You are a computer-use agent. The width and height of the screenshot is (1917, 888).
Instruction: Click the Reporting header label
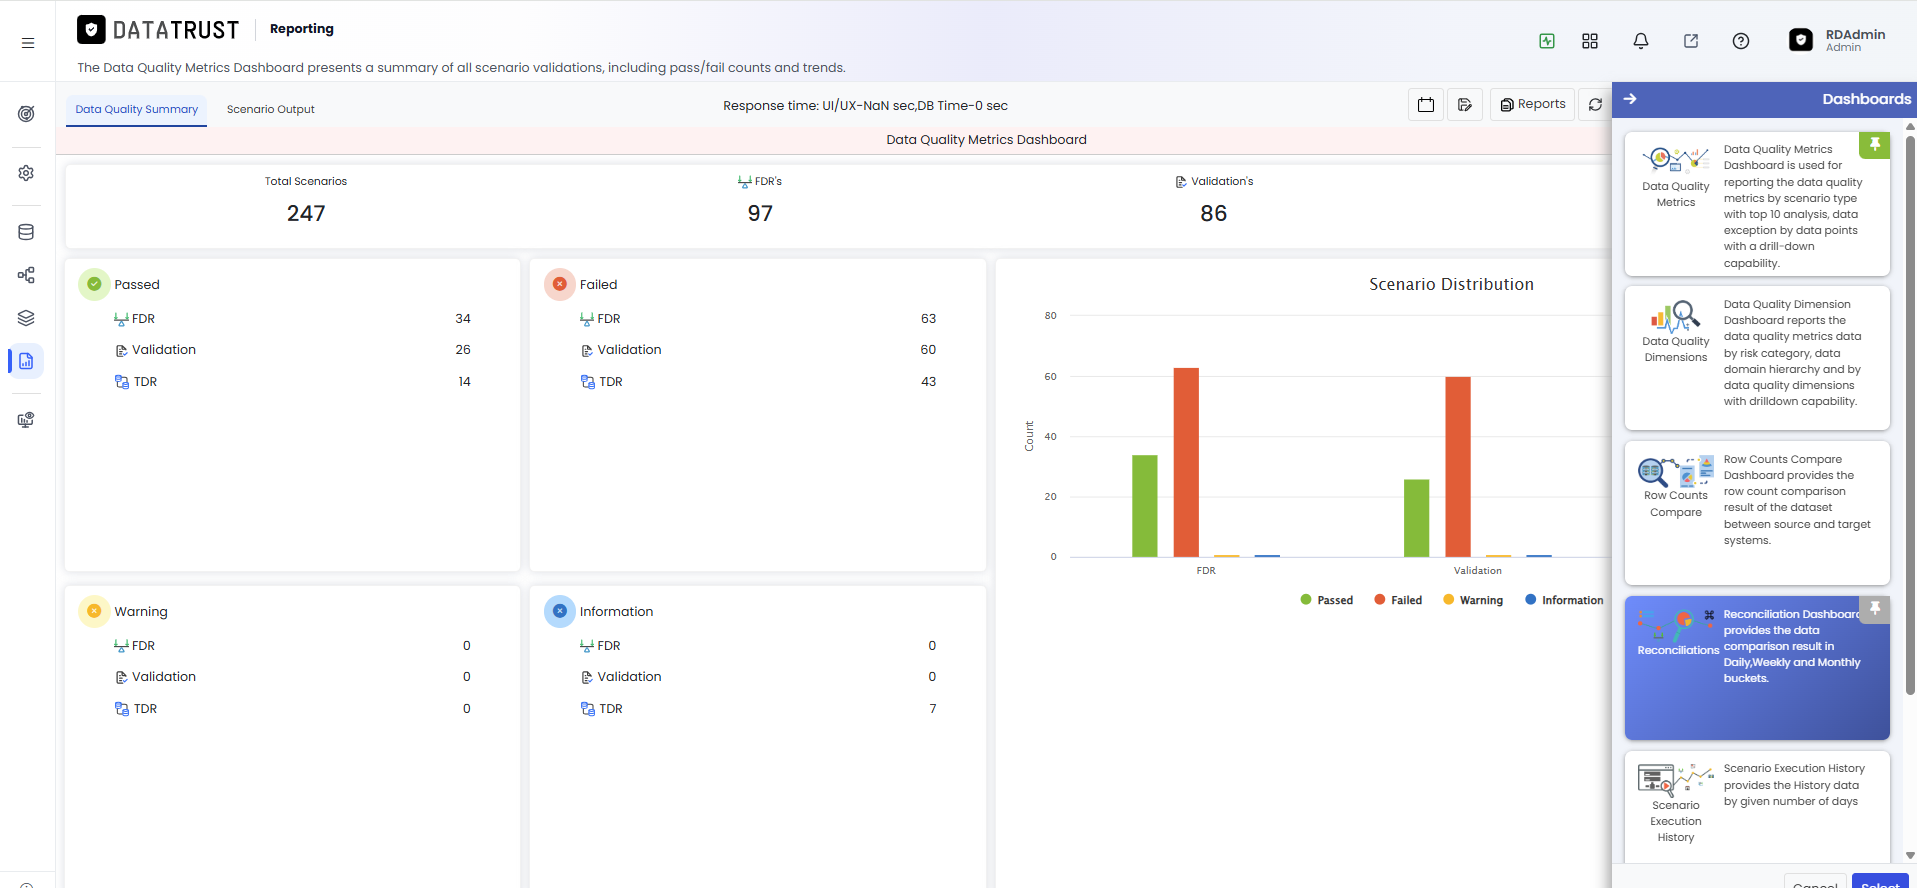302,29
